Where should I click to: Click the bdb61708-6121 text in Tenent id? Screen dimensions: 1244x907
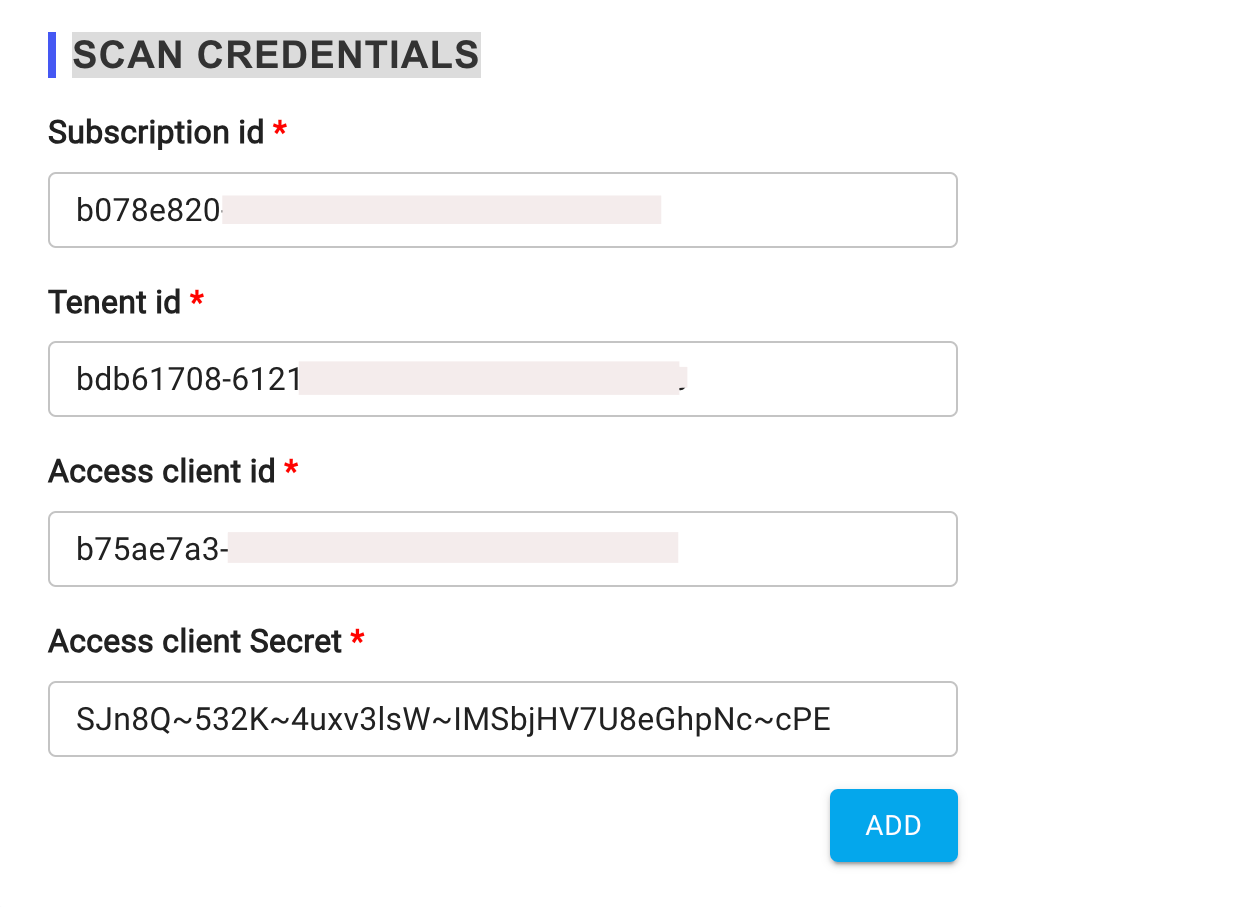click(x=188, y=379)
